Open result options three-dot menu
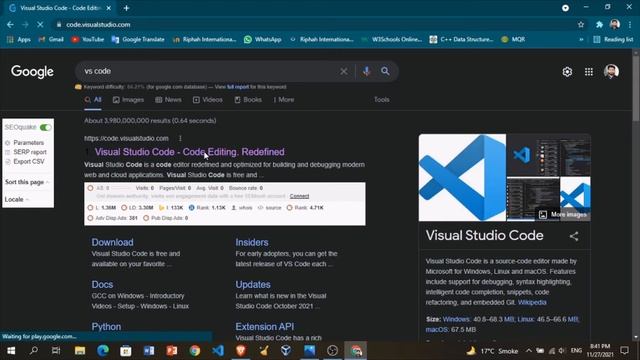The image size is (640, 360). coord(180,138)
